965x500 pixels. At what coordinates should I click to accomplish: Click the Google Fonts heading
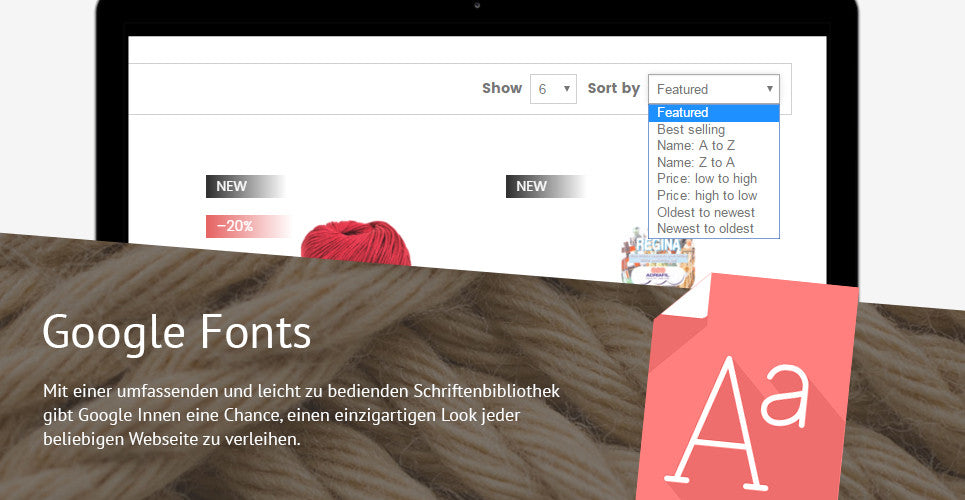(x=177, y=333)
